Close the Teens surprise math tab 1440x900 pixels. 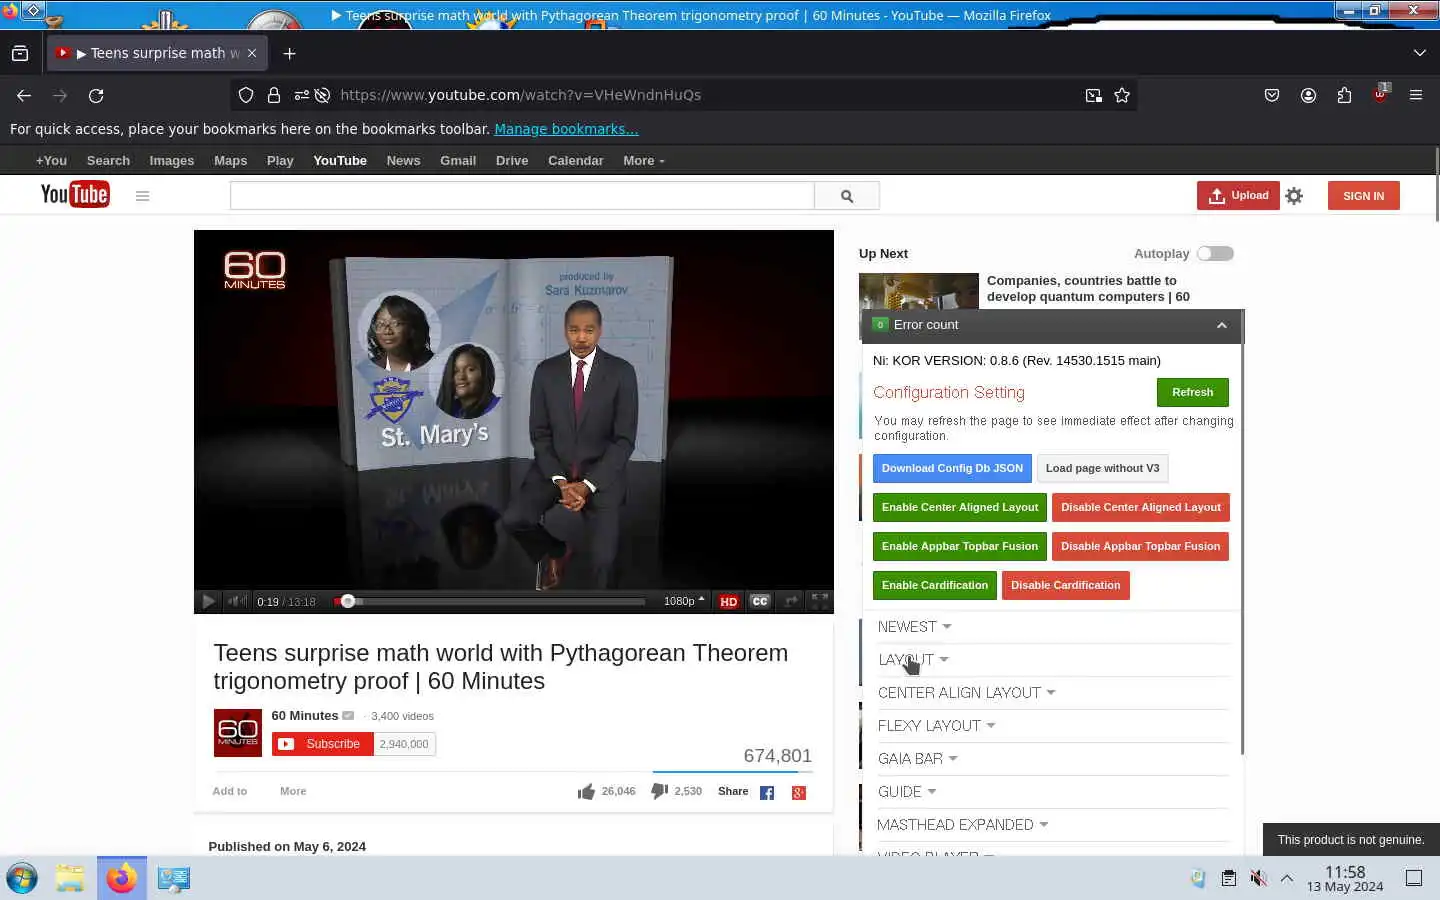pos(252,53)
